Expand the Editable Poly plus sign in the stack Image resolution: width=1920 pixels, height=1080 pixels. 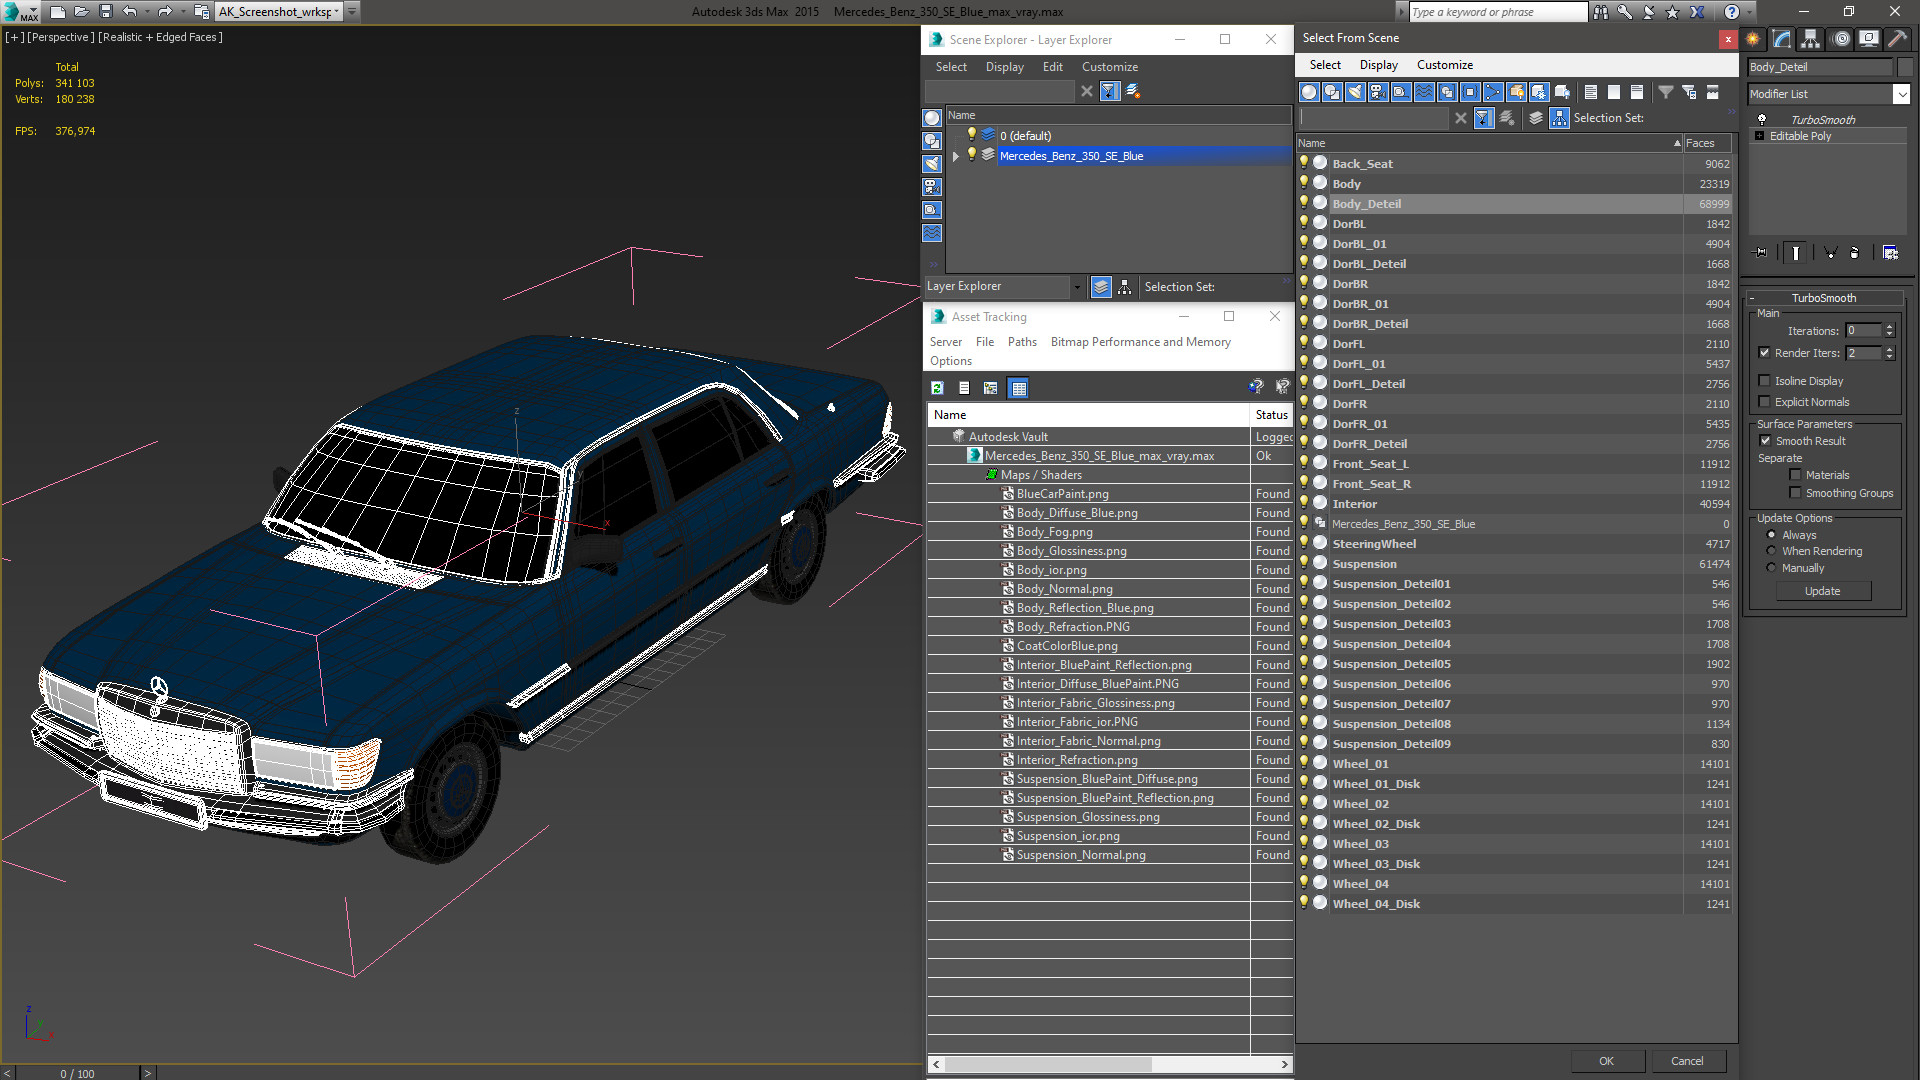(x=1759, y=136)
